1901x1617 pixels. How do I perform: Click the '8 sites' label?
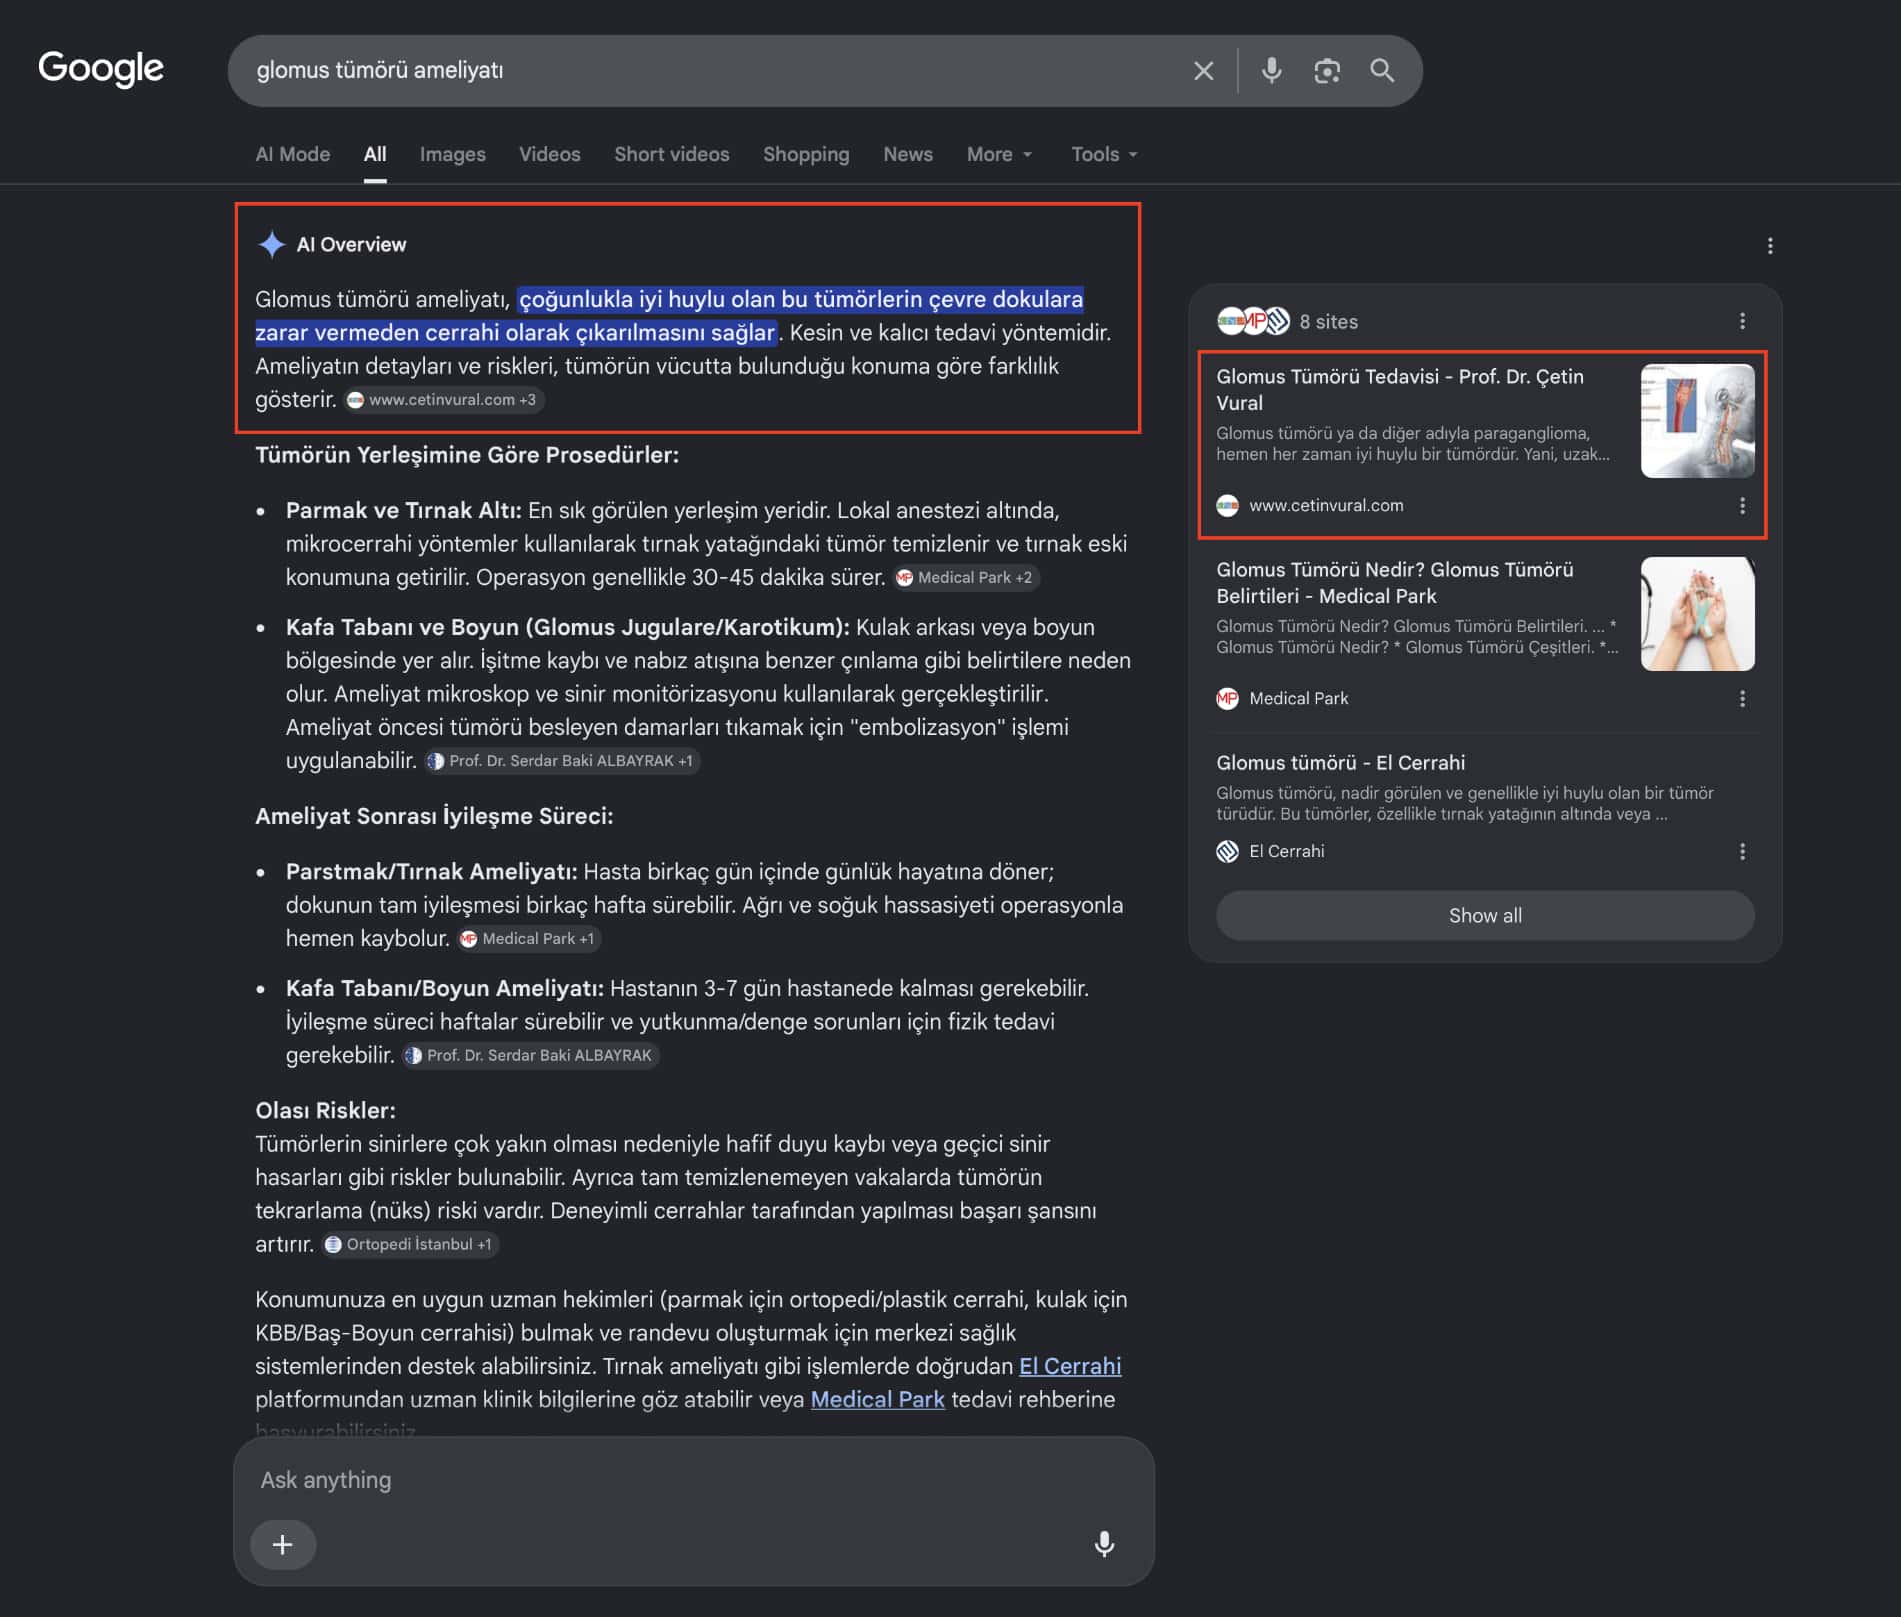point(1328,321)
